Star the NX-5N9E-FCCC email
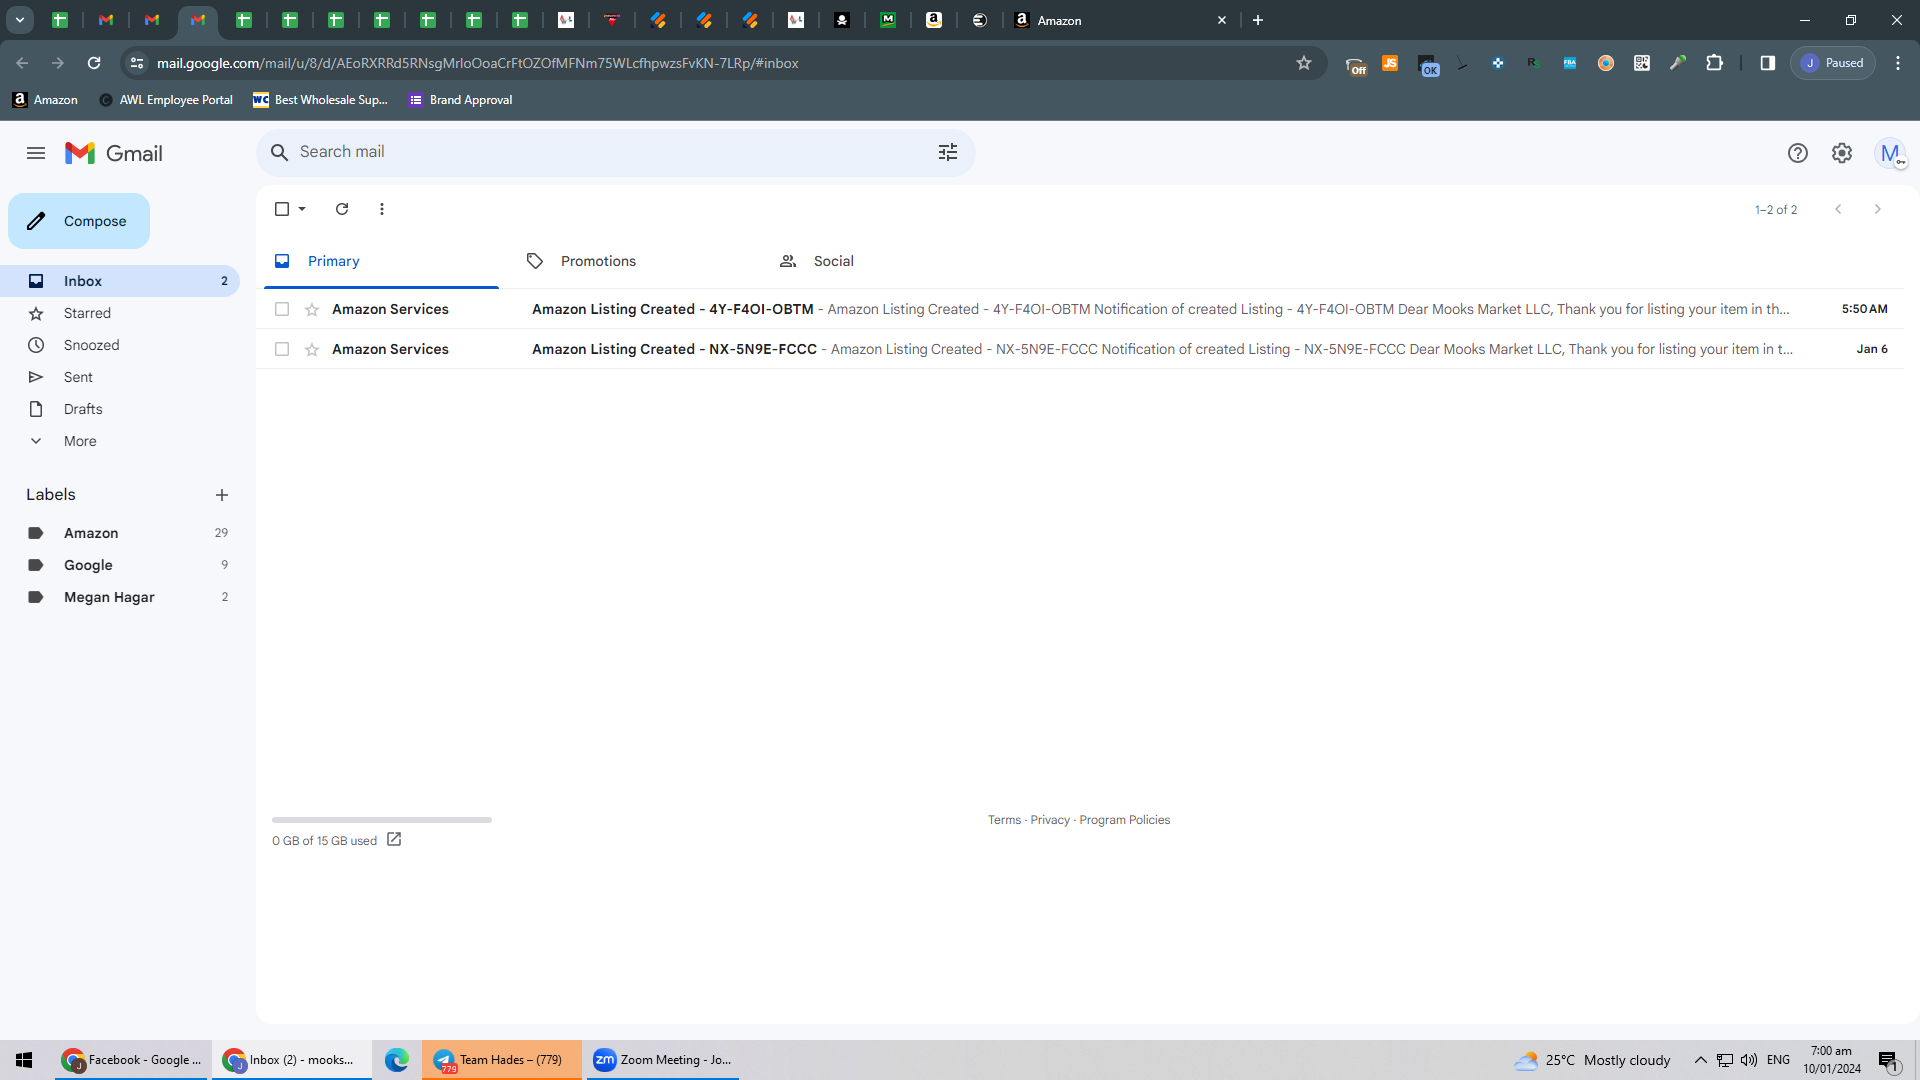 [312, 350]
